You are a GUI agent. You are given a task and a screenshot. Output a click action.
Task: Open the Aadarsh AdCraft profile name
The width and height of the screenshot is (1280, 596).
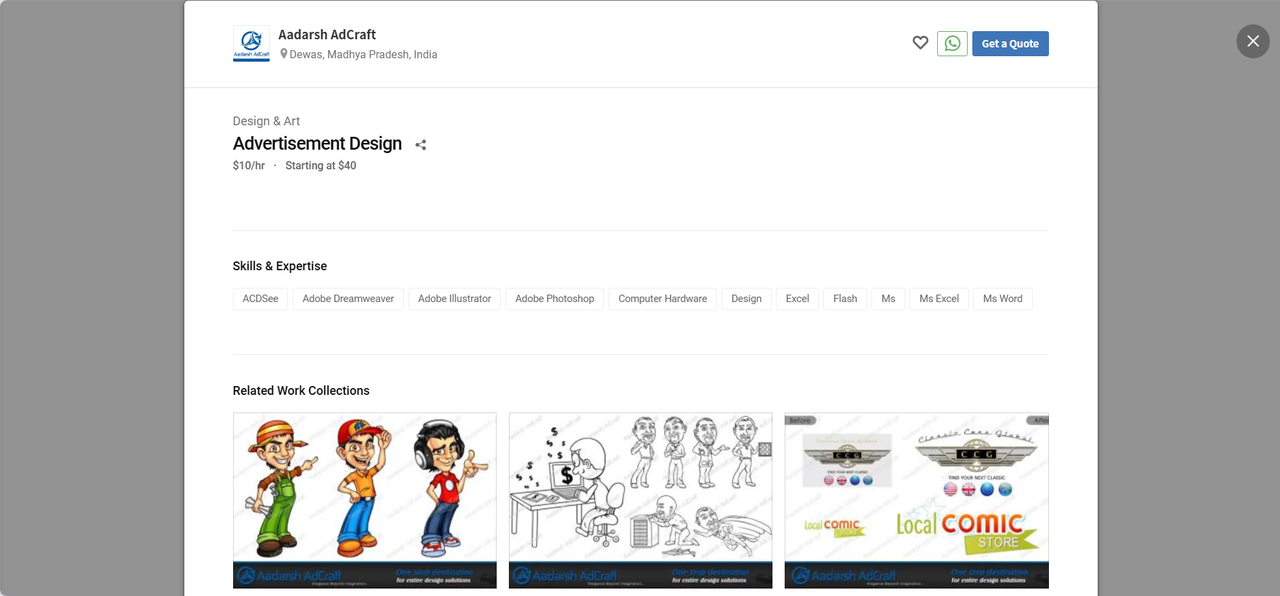(x=327, y=34)
